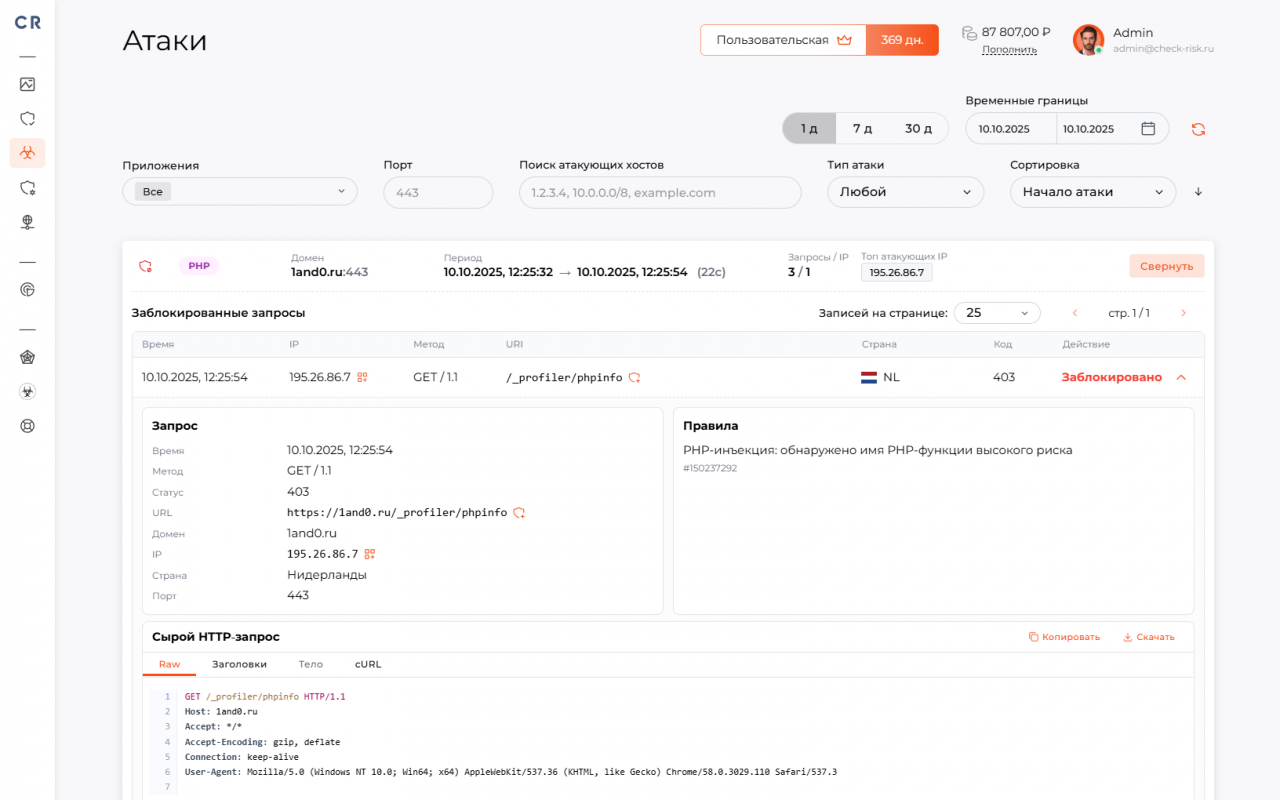Click the domain 1and0.ru:443
The height and width of the screenshot is (800, 1280).
pyautogui.click(x=330, y=272)
